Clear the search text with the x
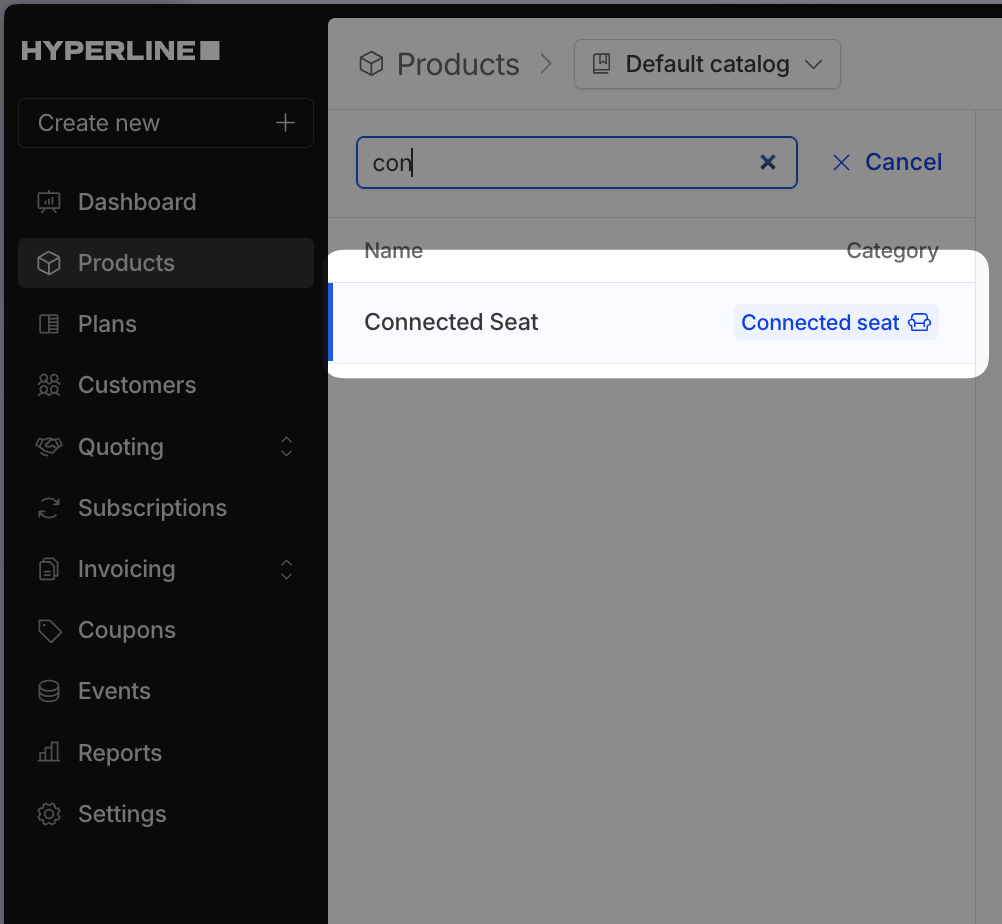This screenshot has width=1002, height=924. [x=767, y=162]
